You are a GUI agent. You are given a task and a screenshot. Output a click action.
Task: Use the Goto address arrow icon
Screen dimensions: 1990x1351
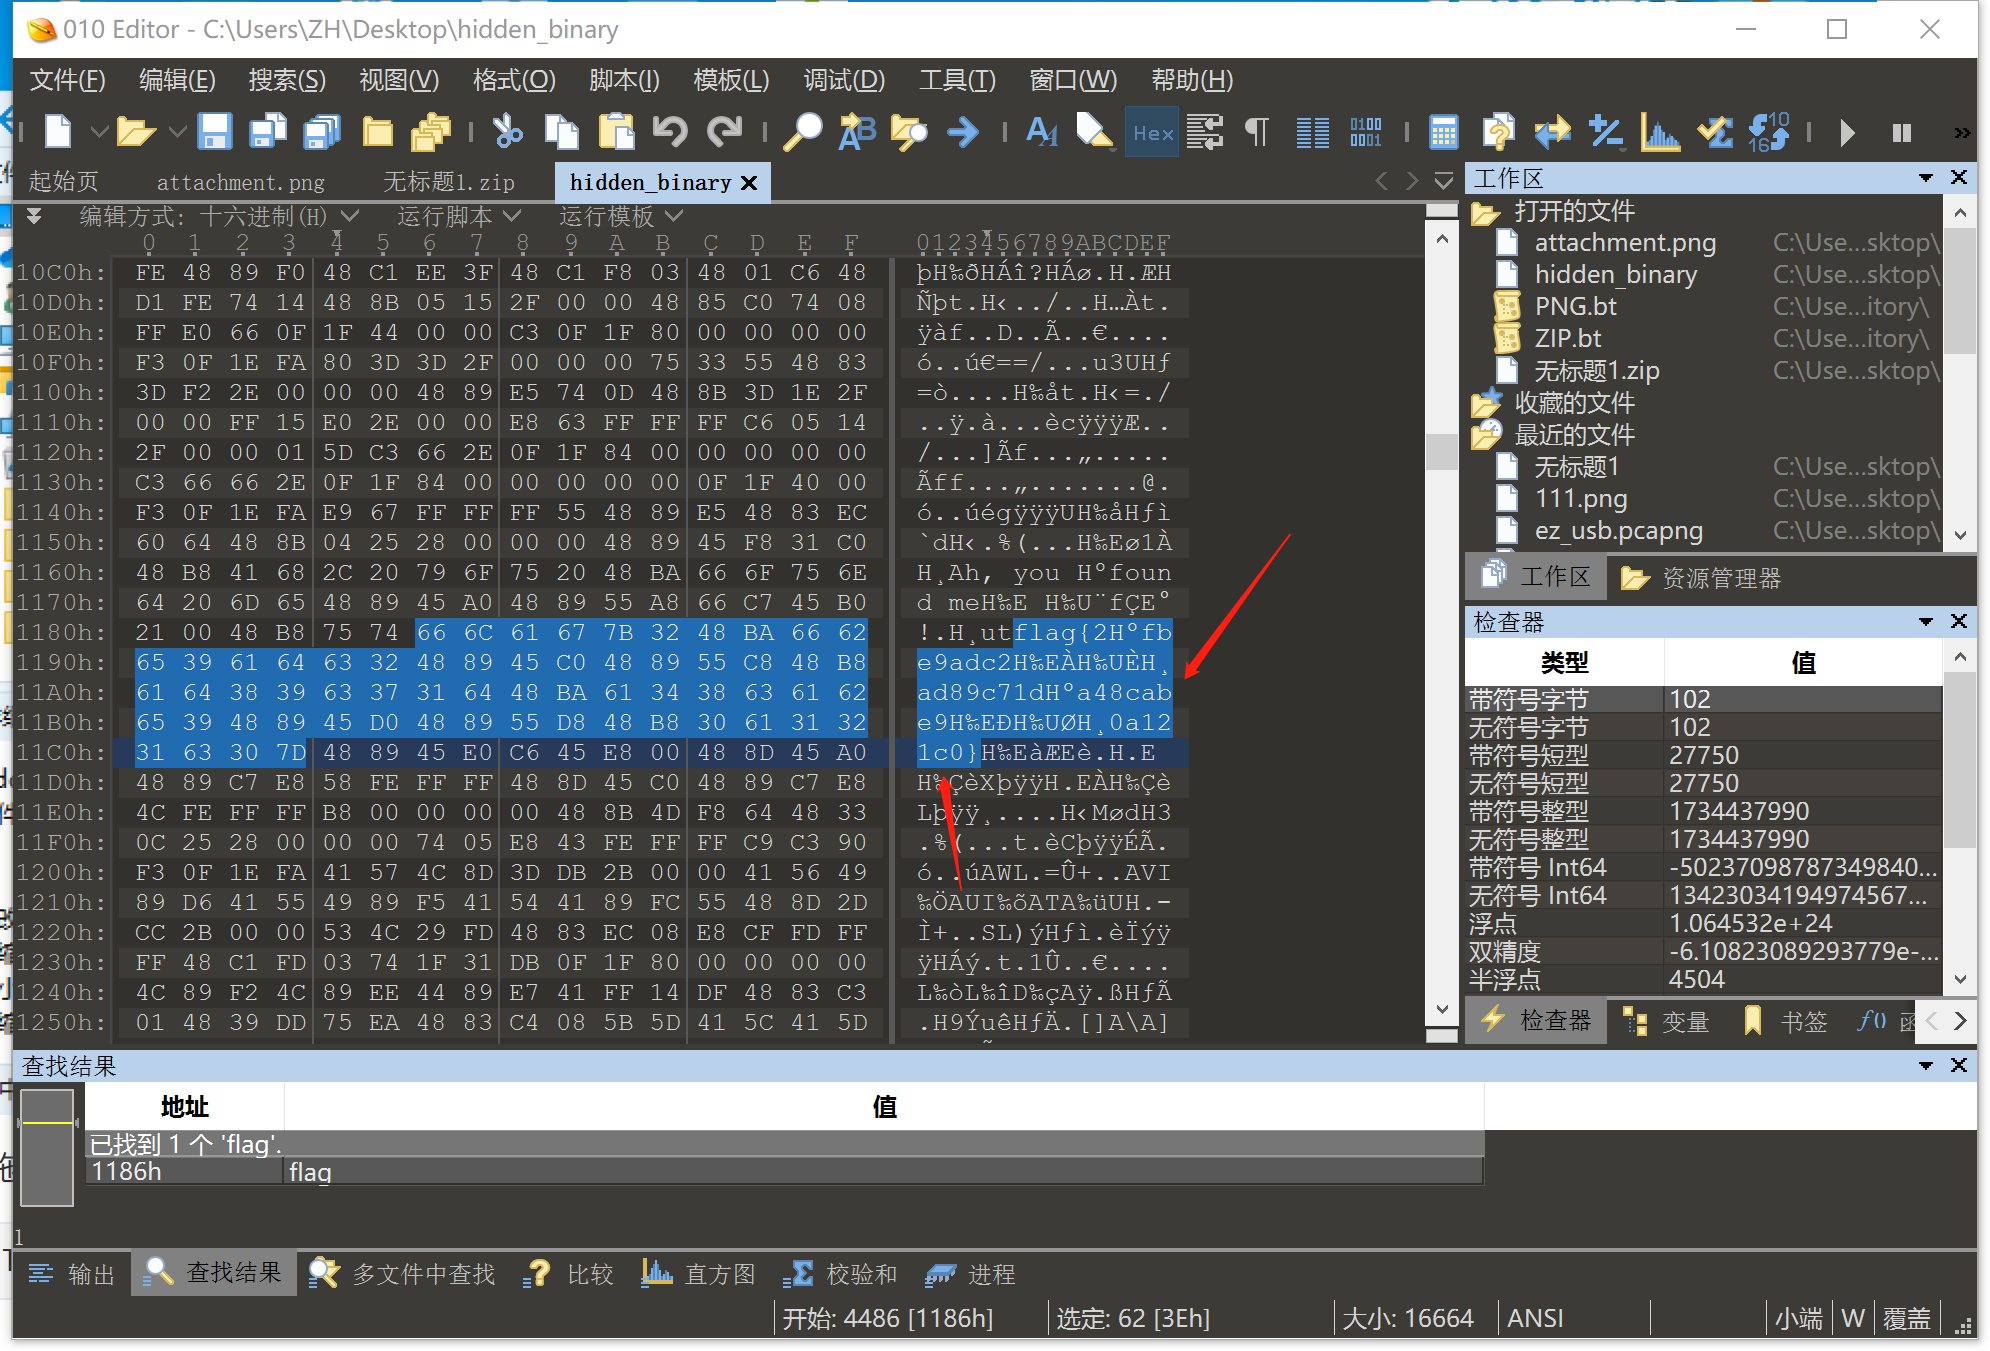pyautogui.click(x=962, y=131)
